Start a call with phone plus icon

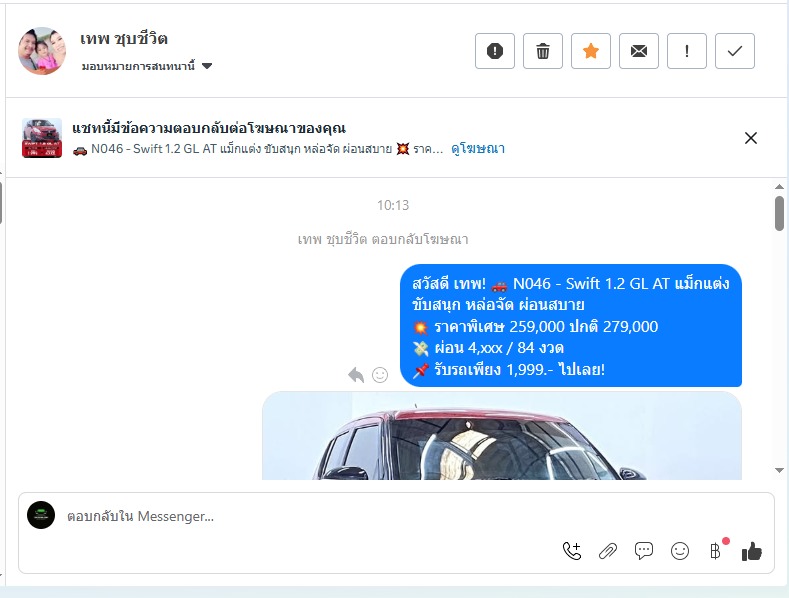572,551
